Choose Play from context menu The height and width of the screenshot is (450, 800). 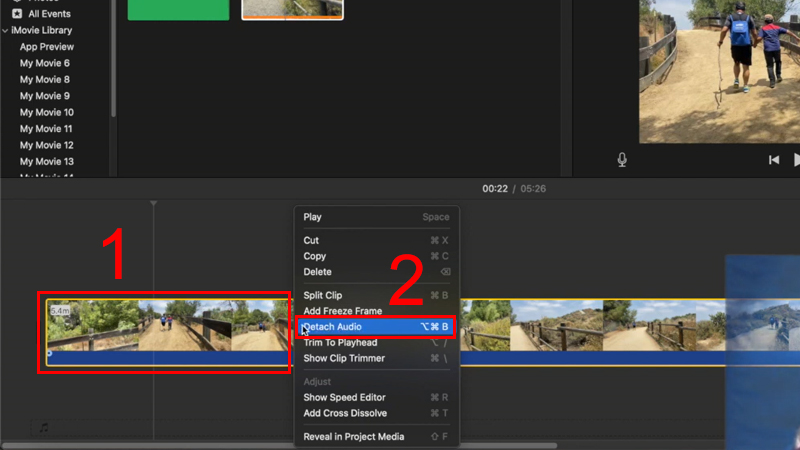pos(377,217)
